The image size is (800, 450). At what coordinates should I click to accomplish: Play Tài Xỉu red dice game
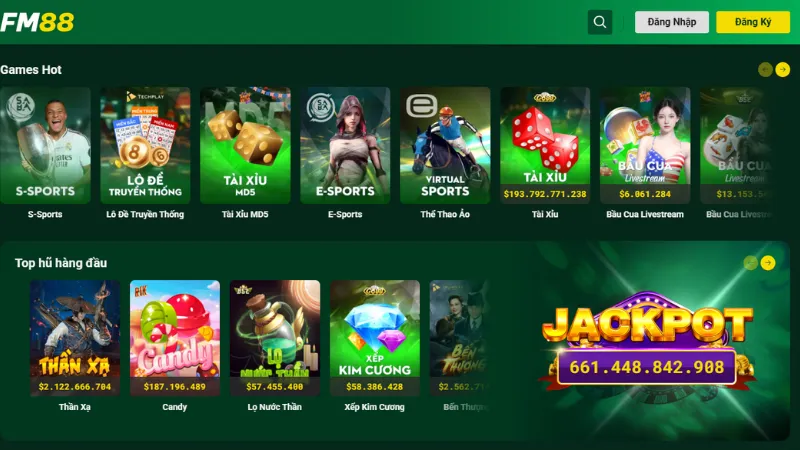(x=545, y=145)
